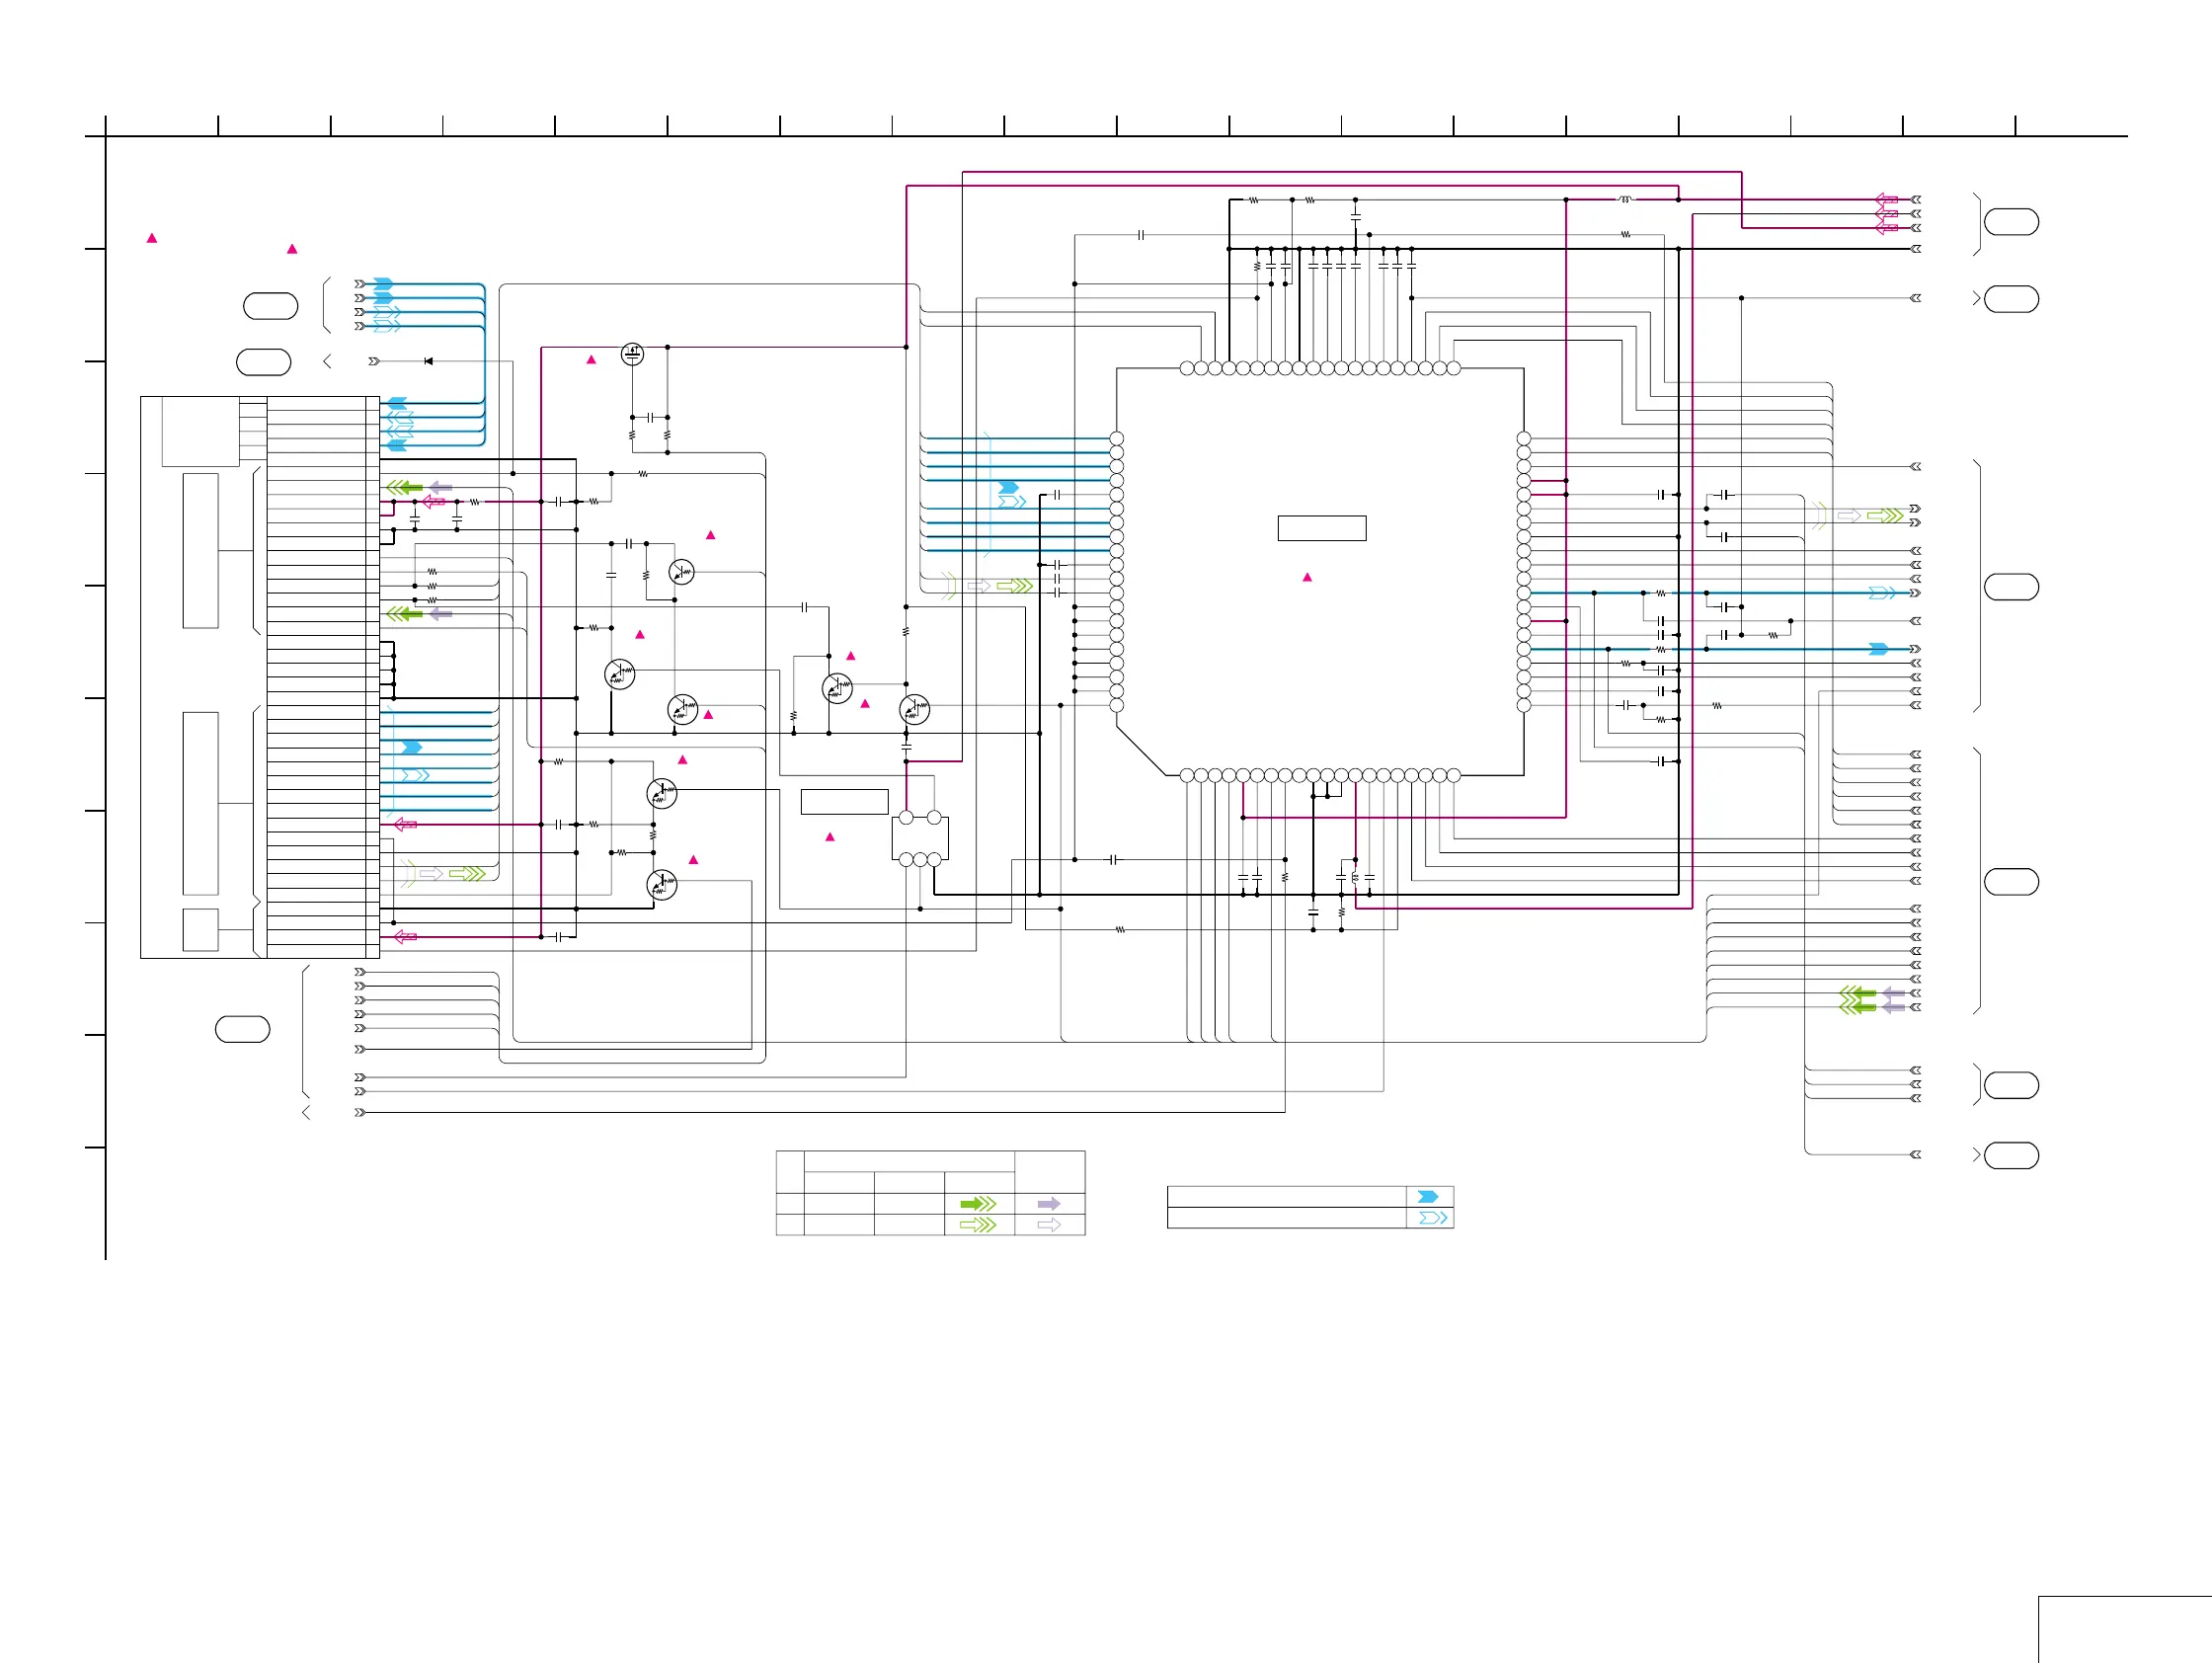Click the empty label box centered in the large IC

pos(1322,528)
